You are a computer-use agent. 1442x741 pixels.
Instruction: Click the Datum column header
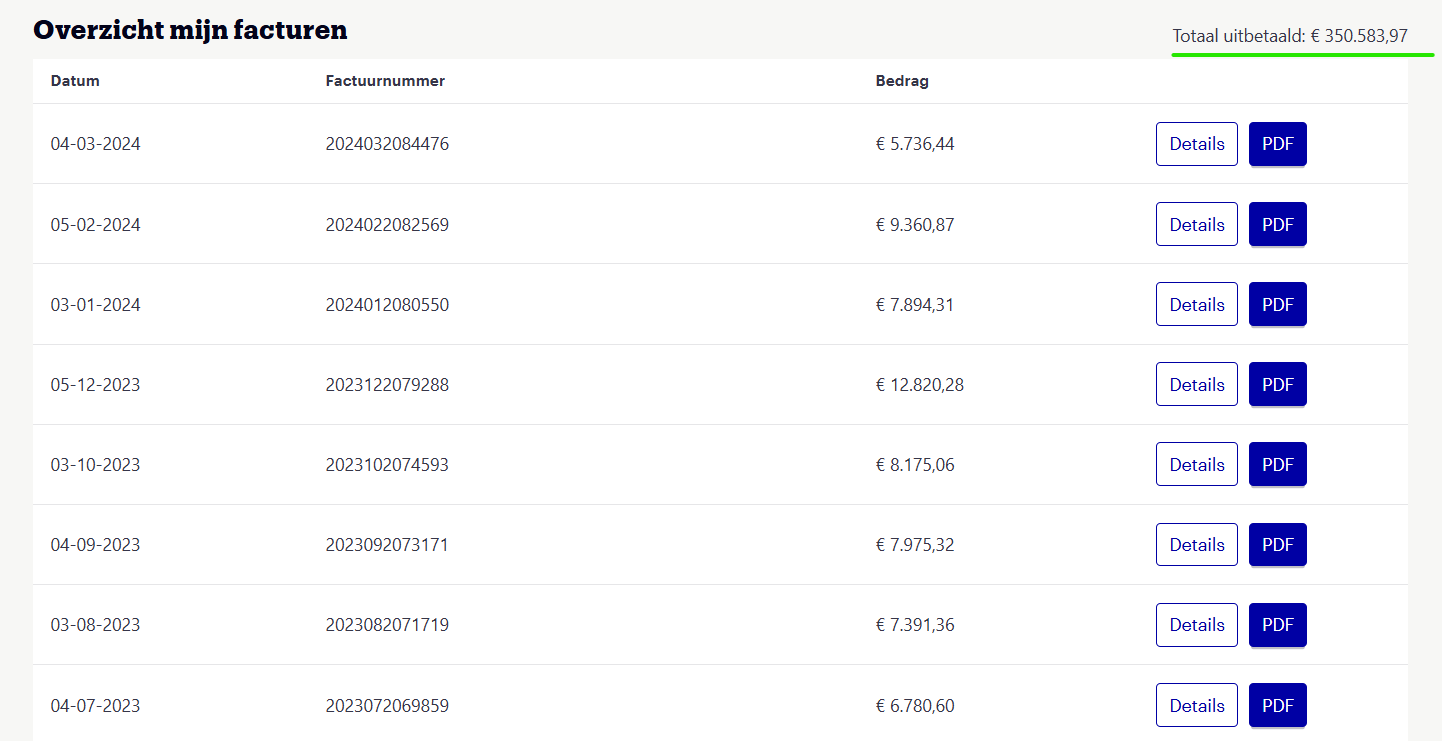coord(75,81)
